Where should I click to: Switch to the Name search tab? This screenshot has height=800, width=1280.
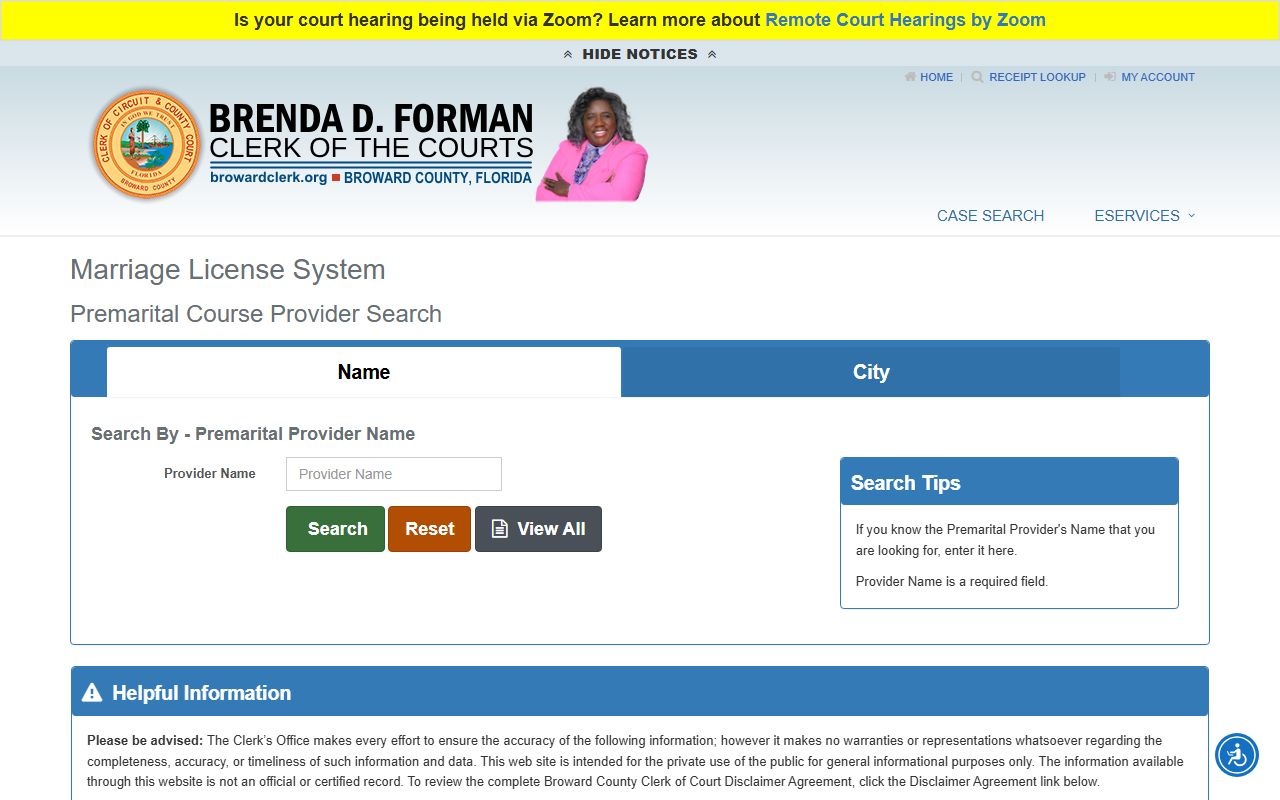pyautogui.click(x=364, y=372)
